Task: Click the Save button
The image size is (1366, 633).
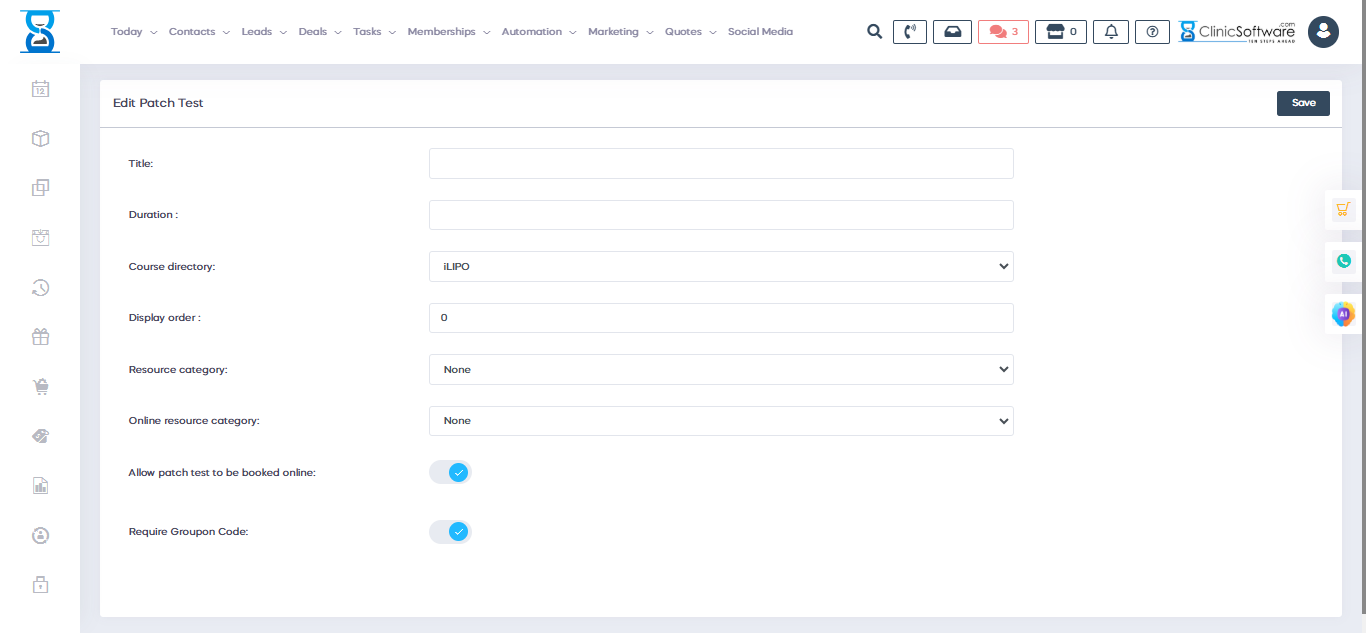Action: click(x=1303, y=103)
